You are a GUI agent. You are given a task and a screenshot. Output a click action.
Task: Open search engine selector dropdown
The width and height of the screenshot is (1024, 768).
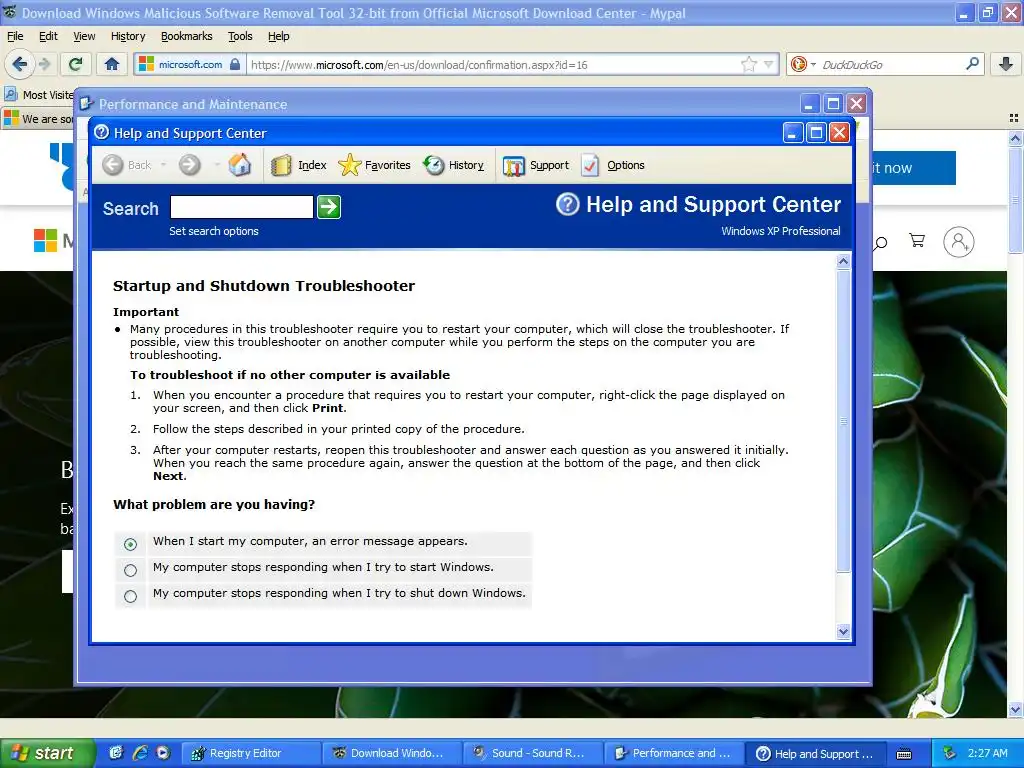[803, 64]
